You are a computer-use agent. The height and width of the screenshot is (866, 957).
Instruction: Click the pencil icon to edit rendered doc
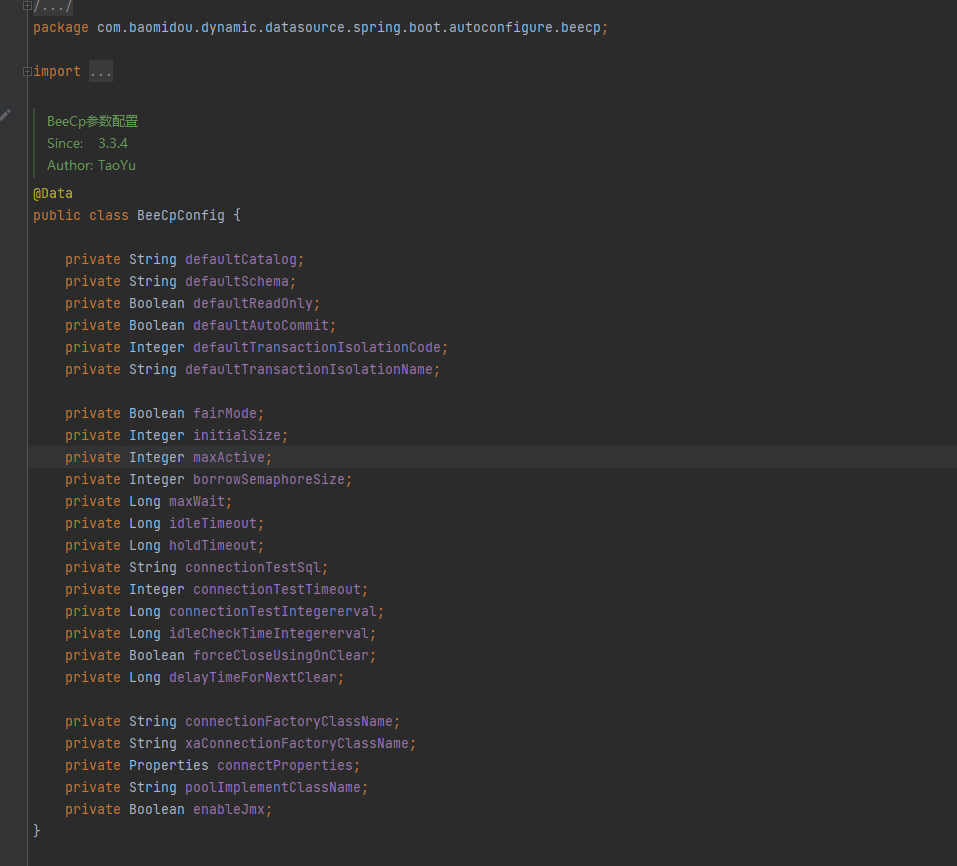click(x=6, y=115)
